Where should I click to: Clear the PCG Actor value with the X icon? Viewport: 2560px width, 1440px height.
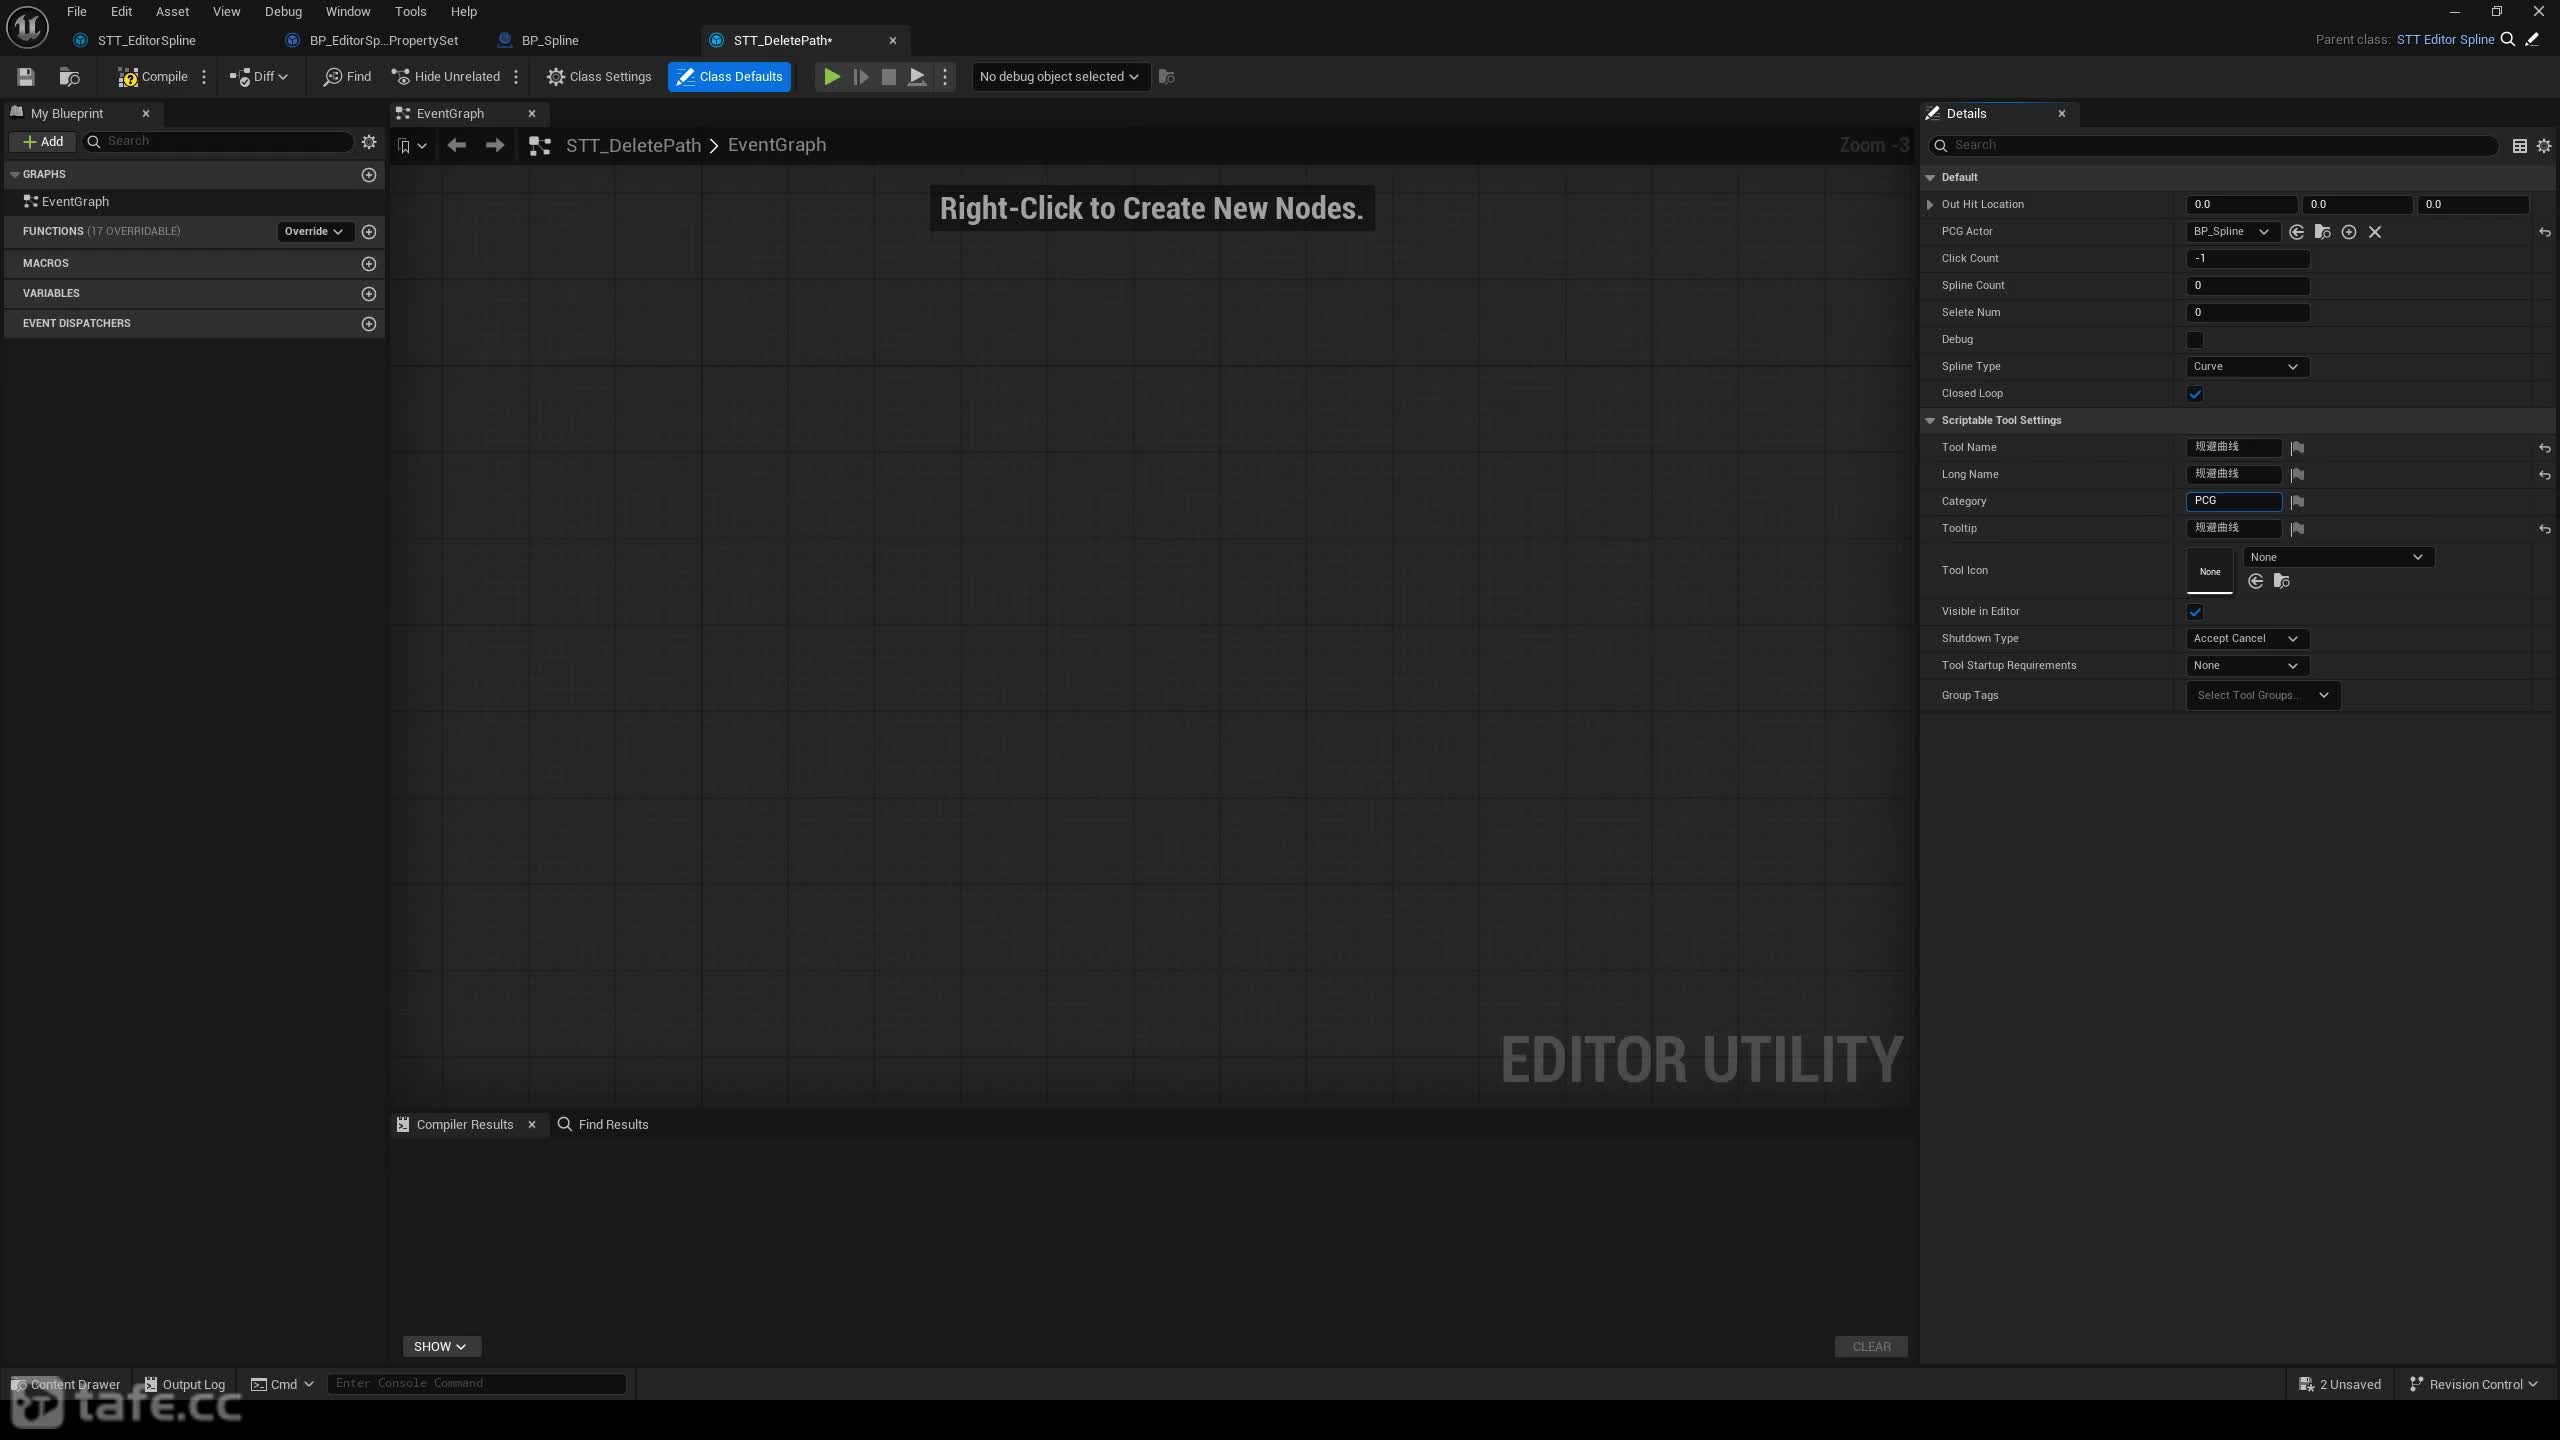click(2375, 232)
